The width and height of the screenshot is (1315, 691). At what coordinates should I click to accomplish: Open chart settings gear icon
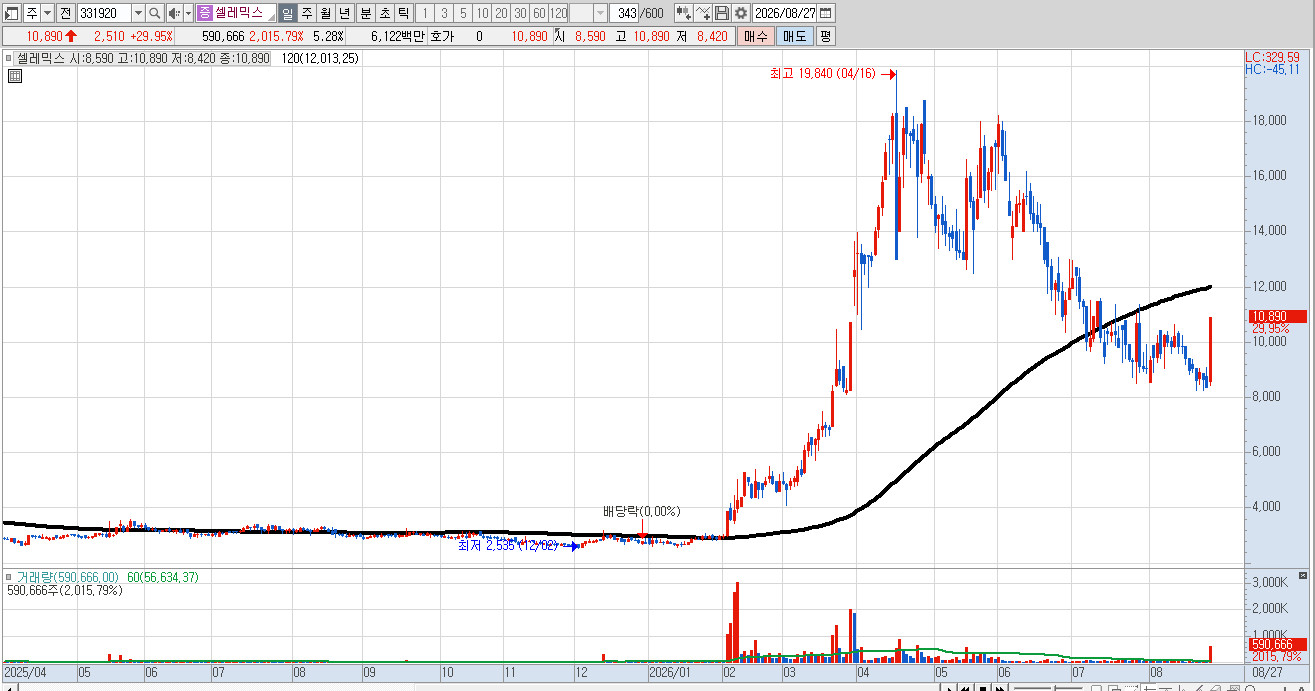pos(740,13)
